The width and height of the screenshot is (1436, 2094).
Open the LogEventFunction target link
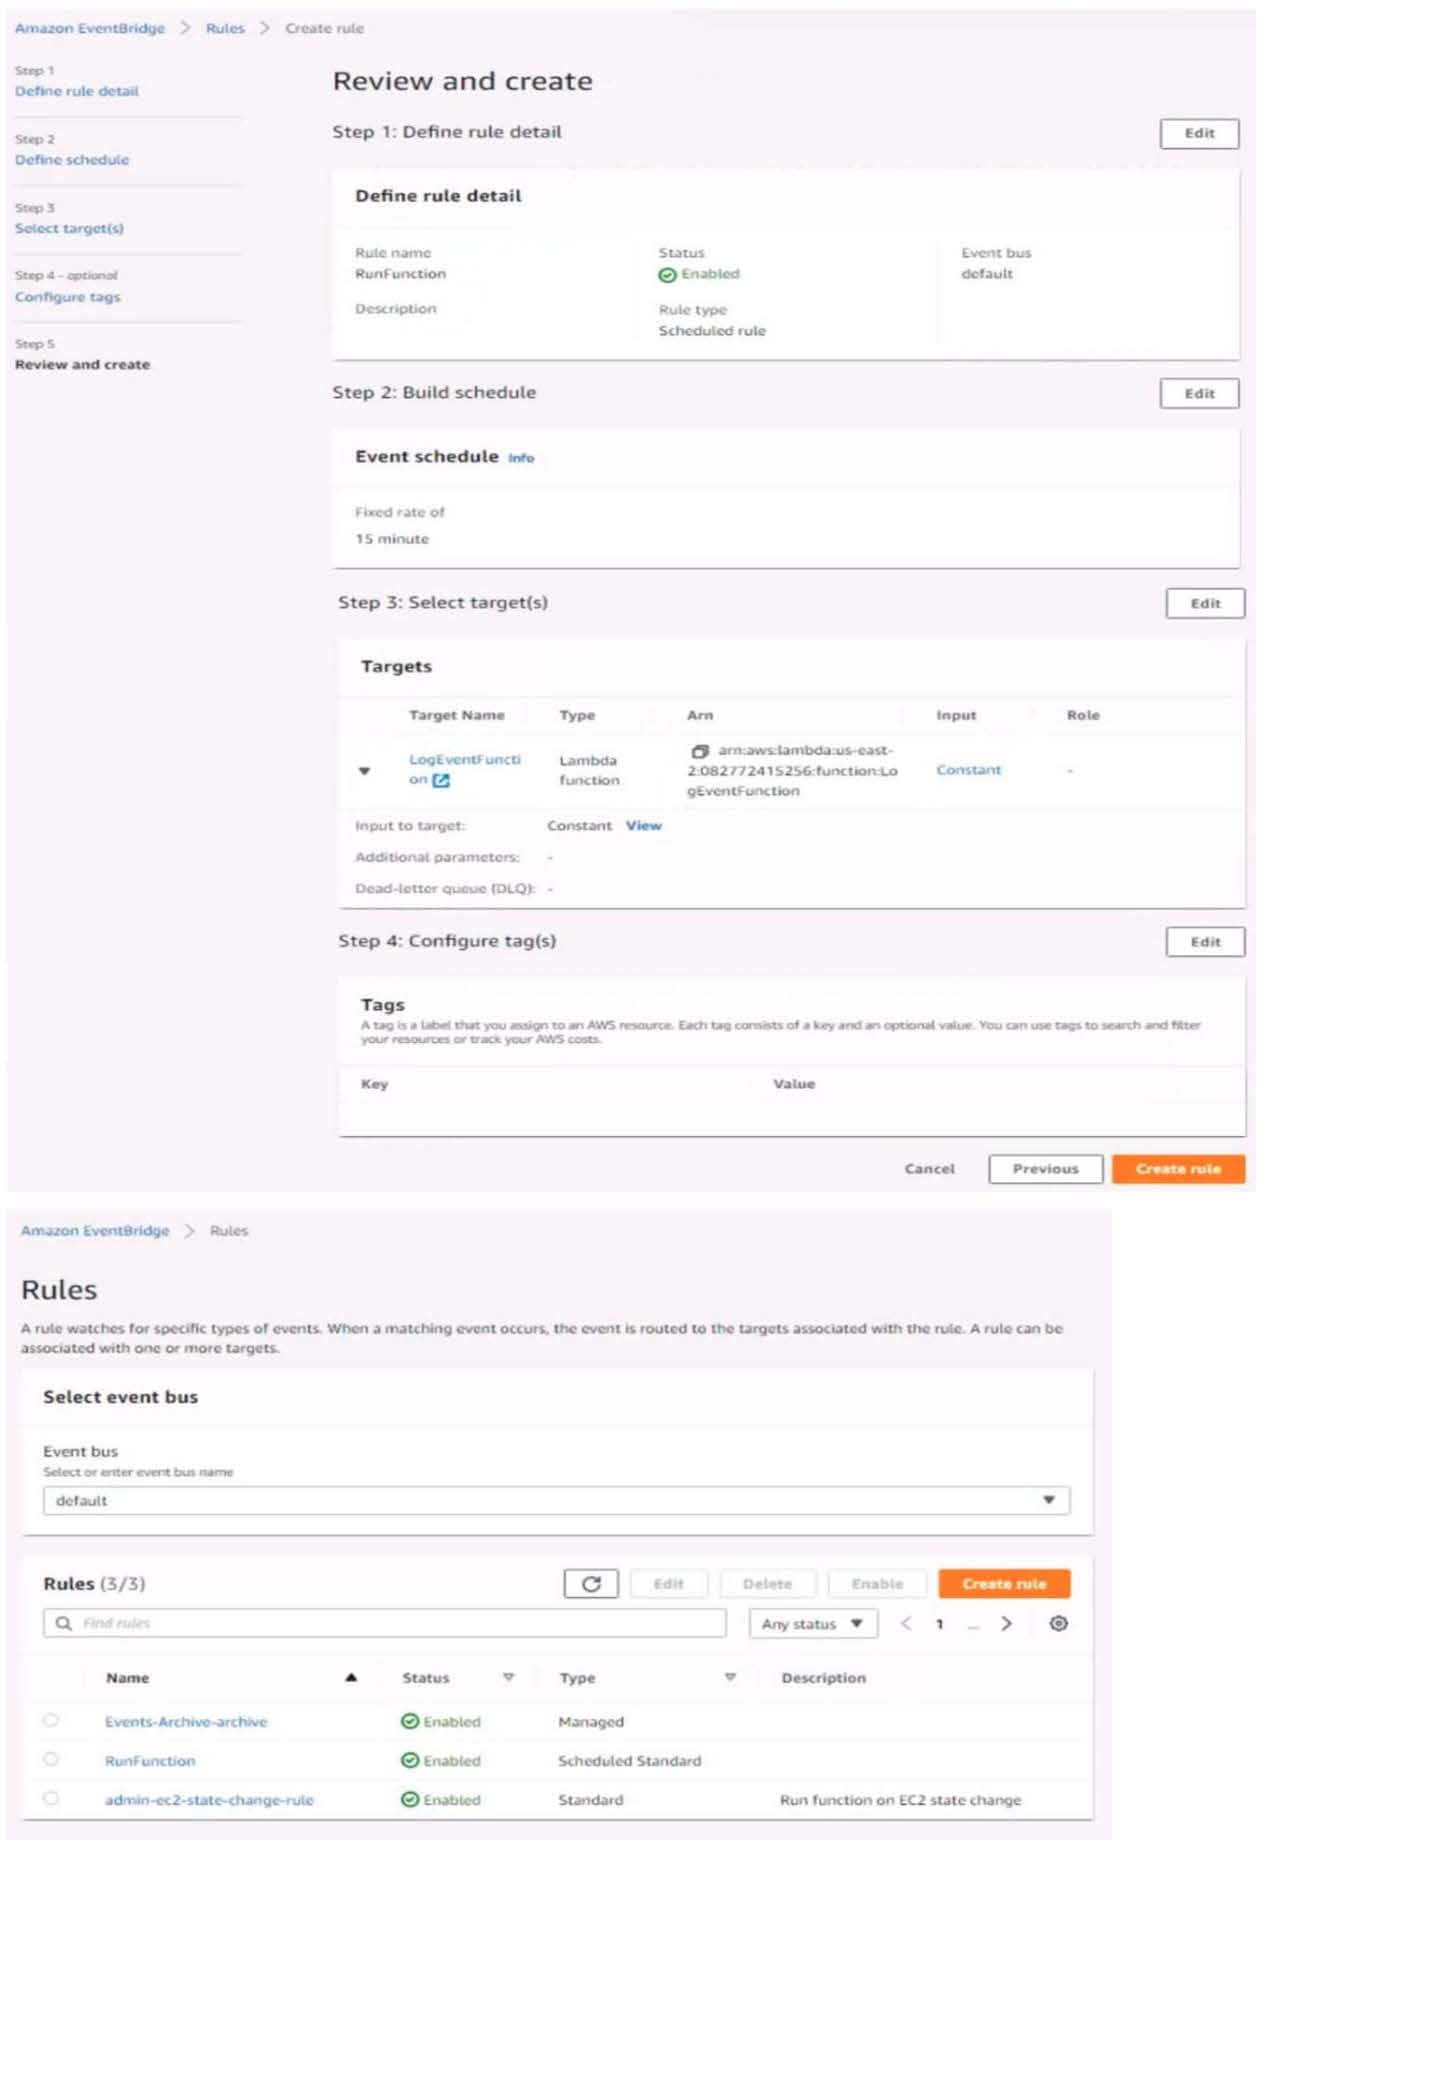464,770
